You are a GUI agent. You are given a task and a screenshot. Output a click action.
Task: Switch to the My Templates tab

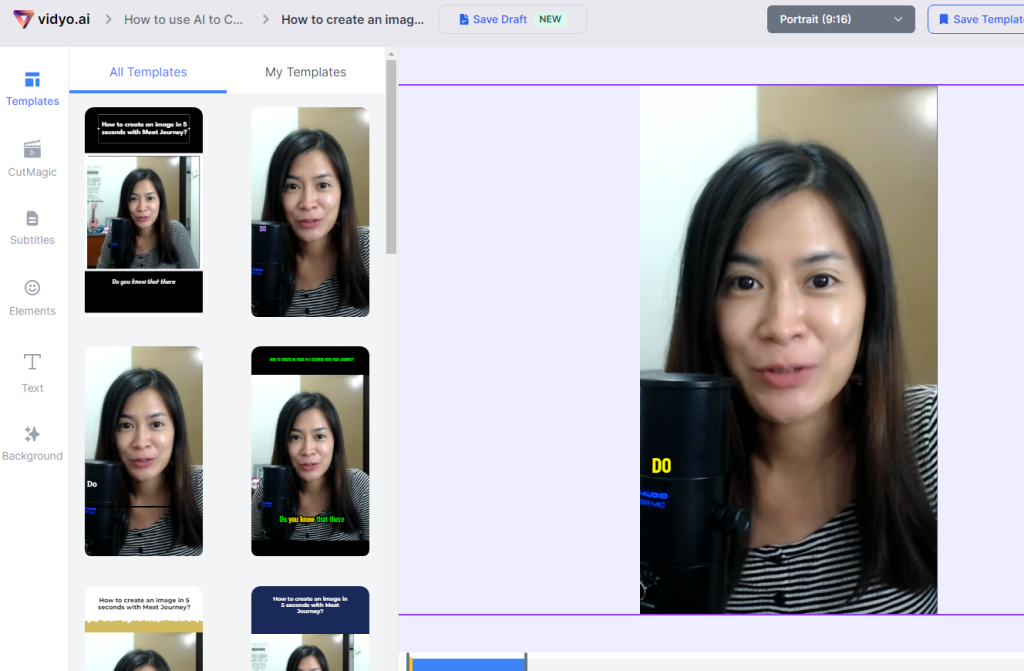coord(305,72)
